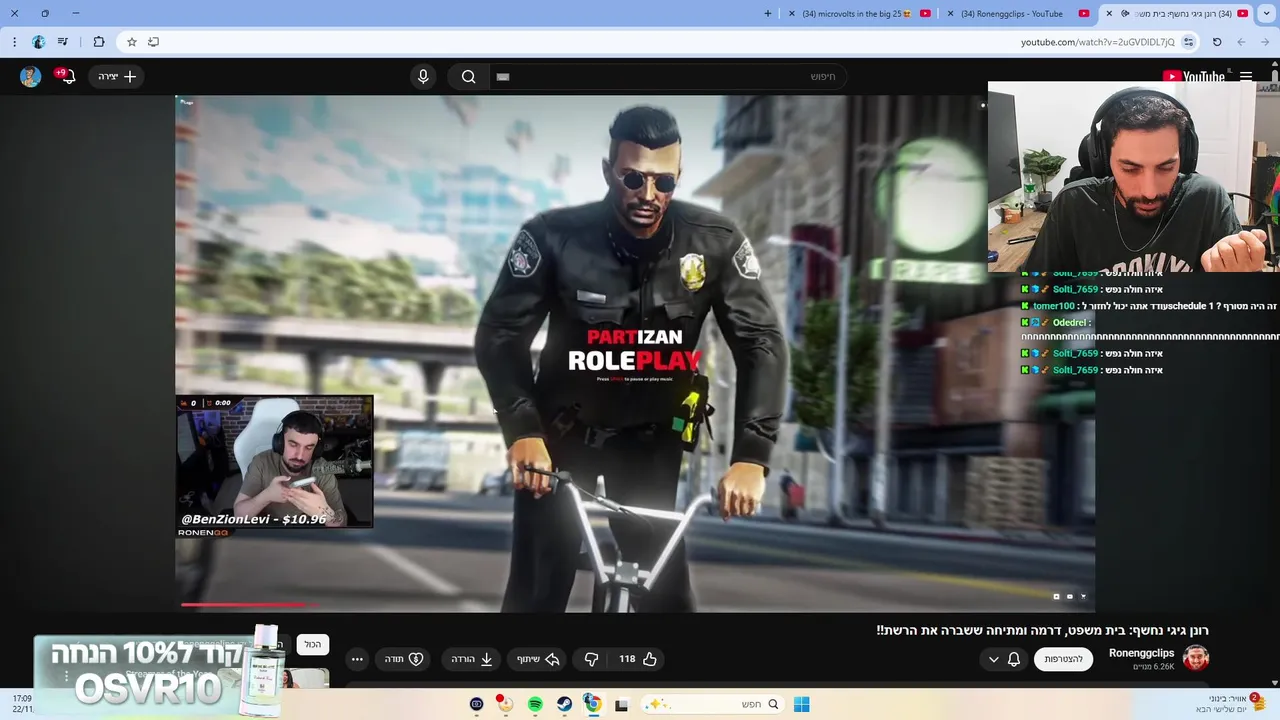Image resolution: width=1280 pixels, height=720 pixels.
Task: Click the Join (להצטרפות) button
Action: pyautogui.click(x=1063, y=659)
